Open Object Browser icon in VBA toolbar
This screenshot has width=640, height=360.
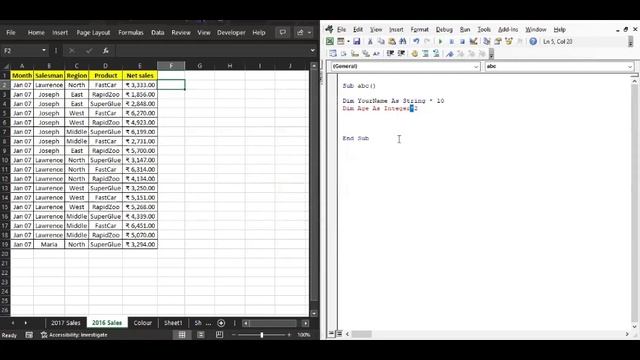point(509,41)
